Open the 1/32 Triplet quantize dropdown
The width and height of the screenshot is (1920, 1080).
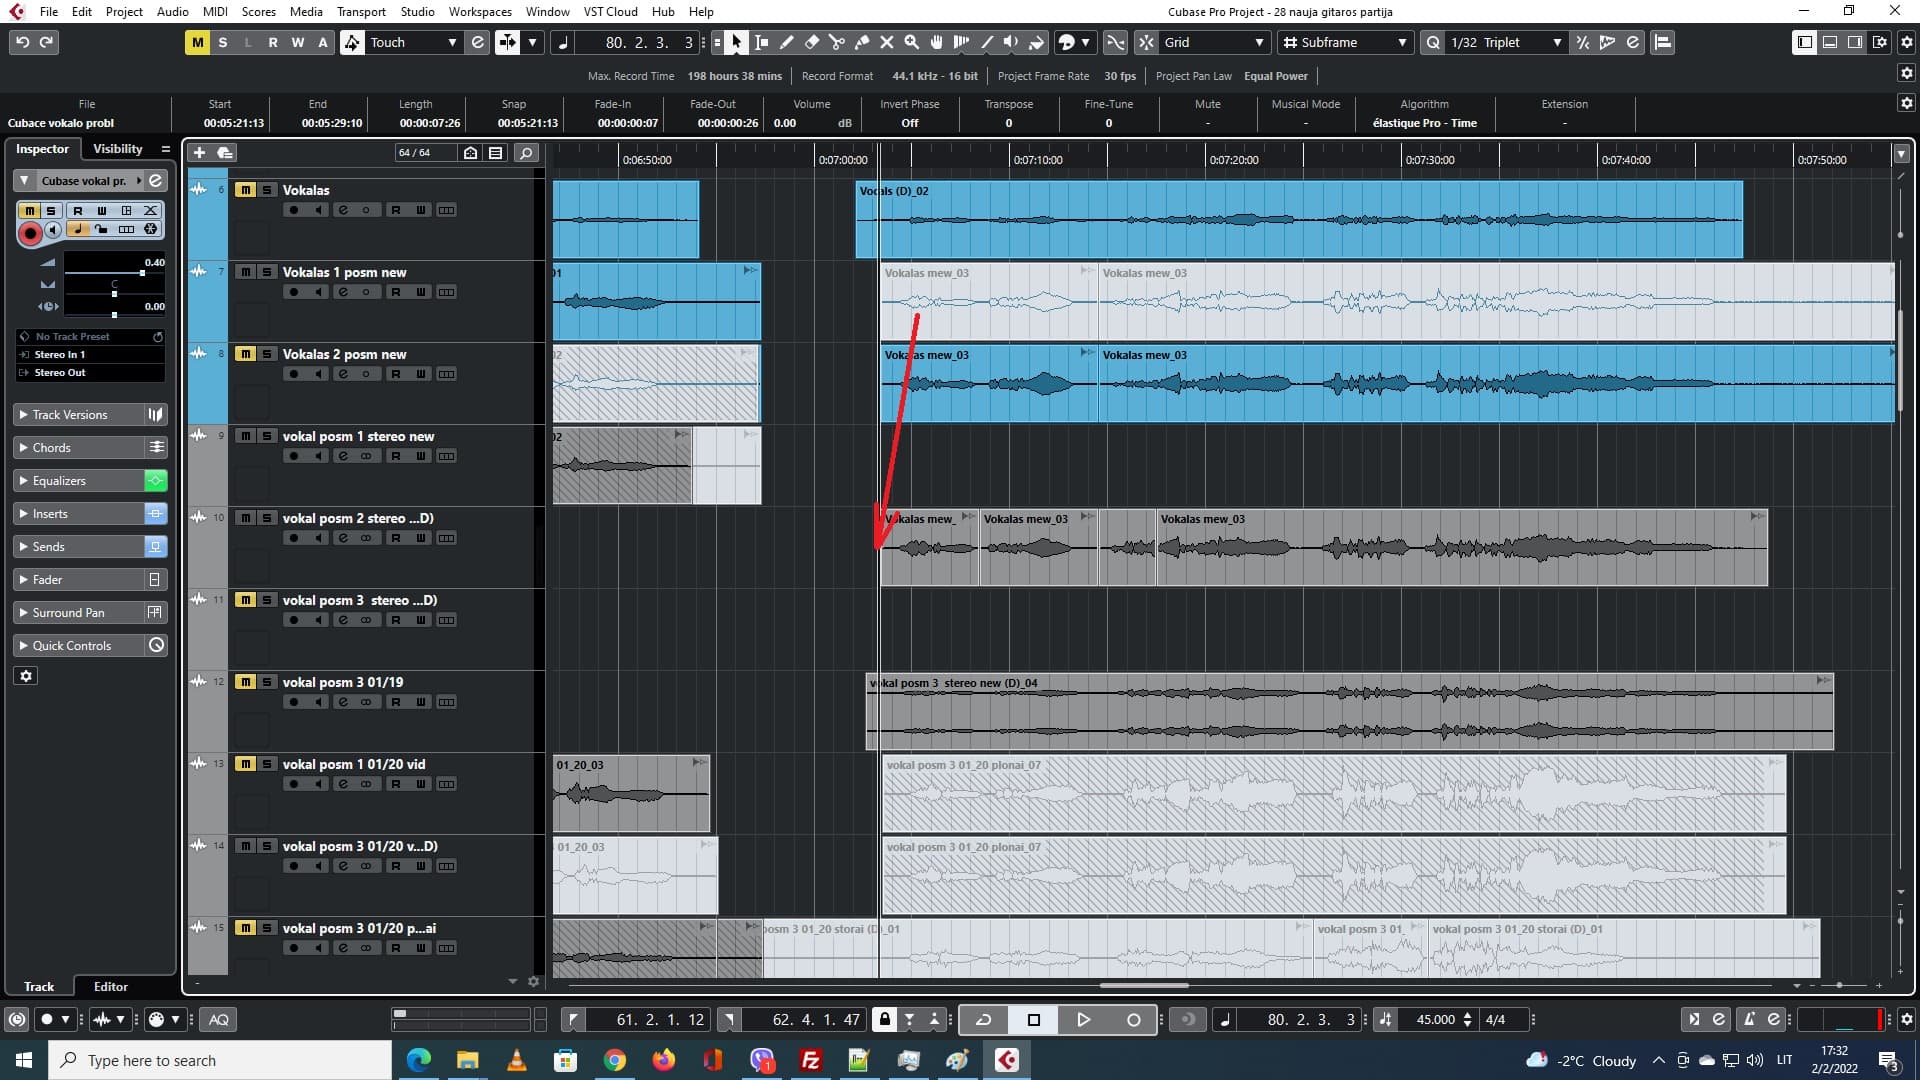tap(1500, 42)
